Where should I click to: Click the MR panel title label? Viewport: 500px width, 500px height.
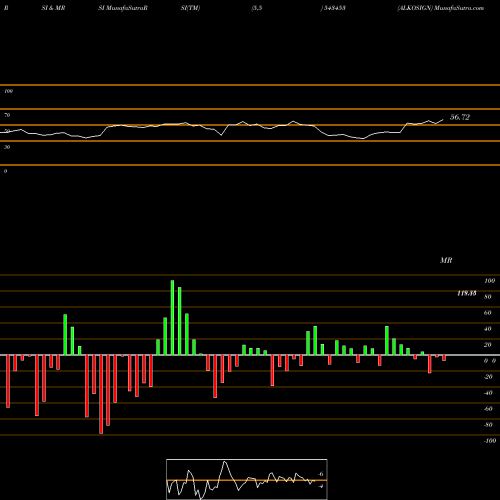coord(446,260)
